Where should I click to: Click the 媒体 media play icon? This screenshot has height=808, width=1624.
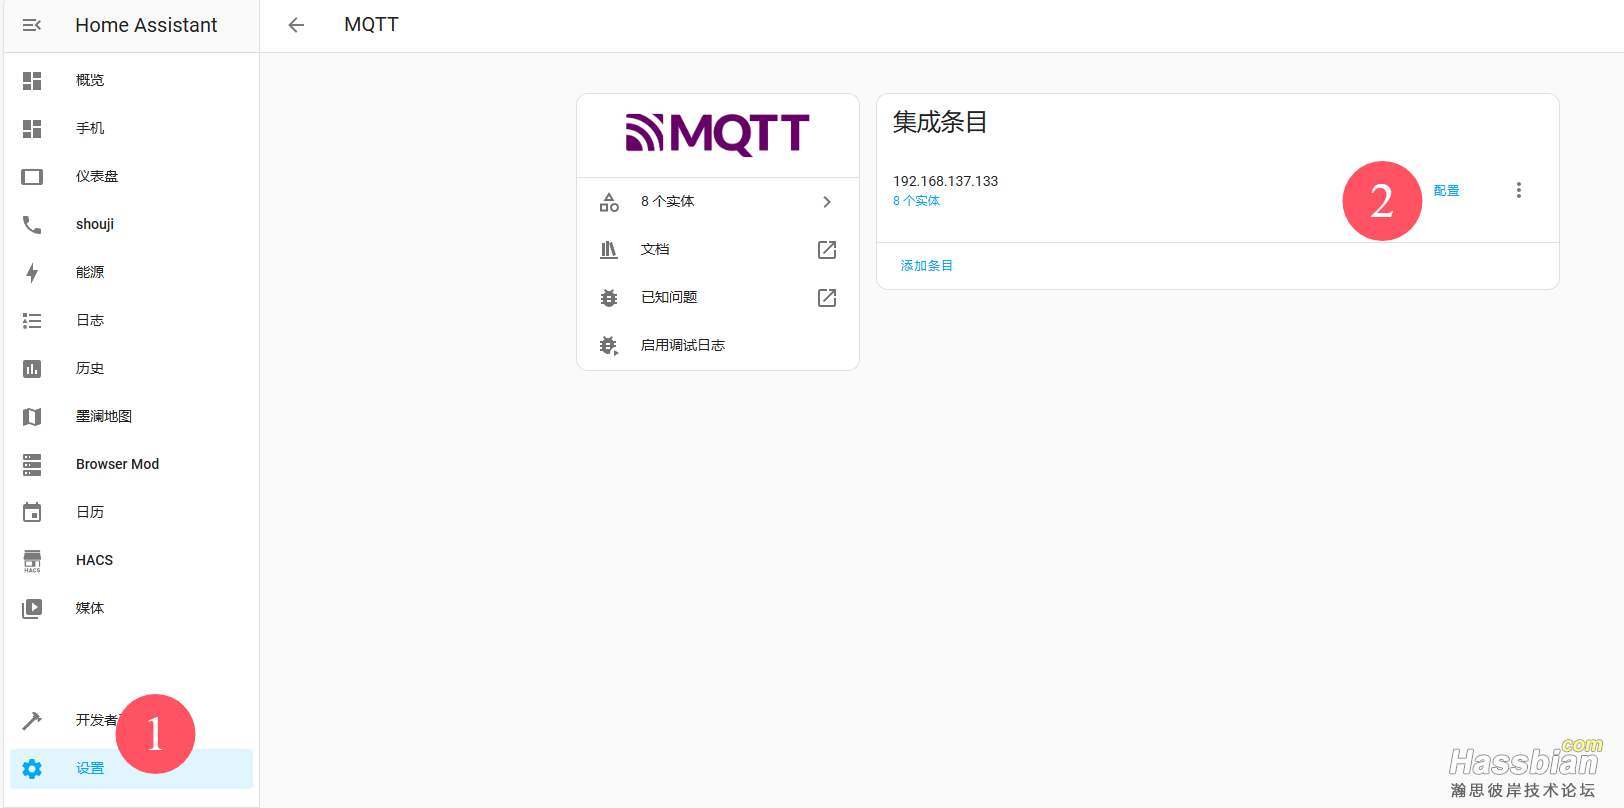point(32,609)
